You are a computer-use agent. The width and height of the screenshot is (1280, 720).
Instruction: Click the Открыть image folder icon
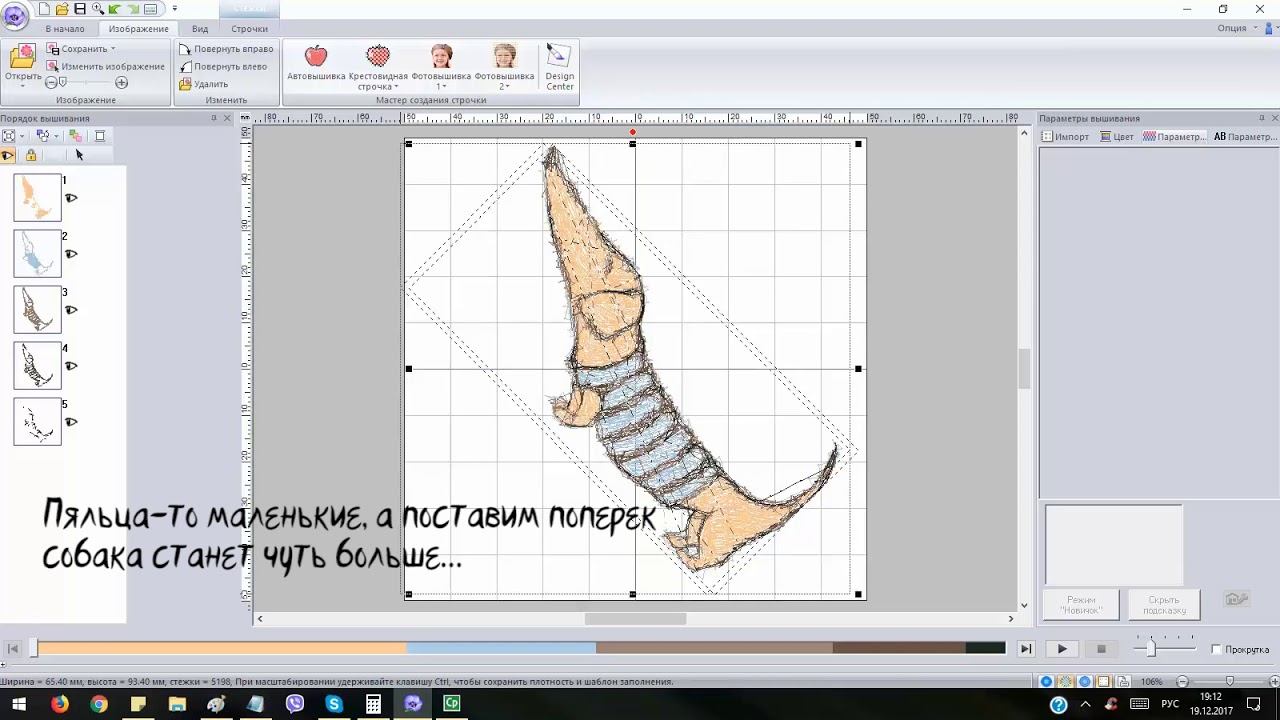[x=22, y=57]
